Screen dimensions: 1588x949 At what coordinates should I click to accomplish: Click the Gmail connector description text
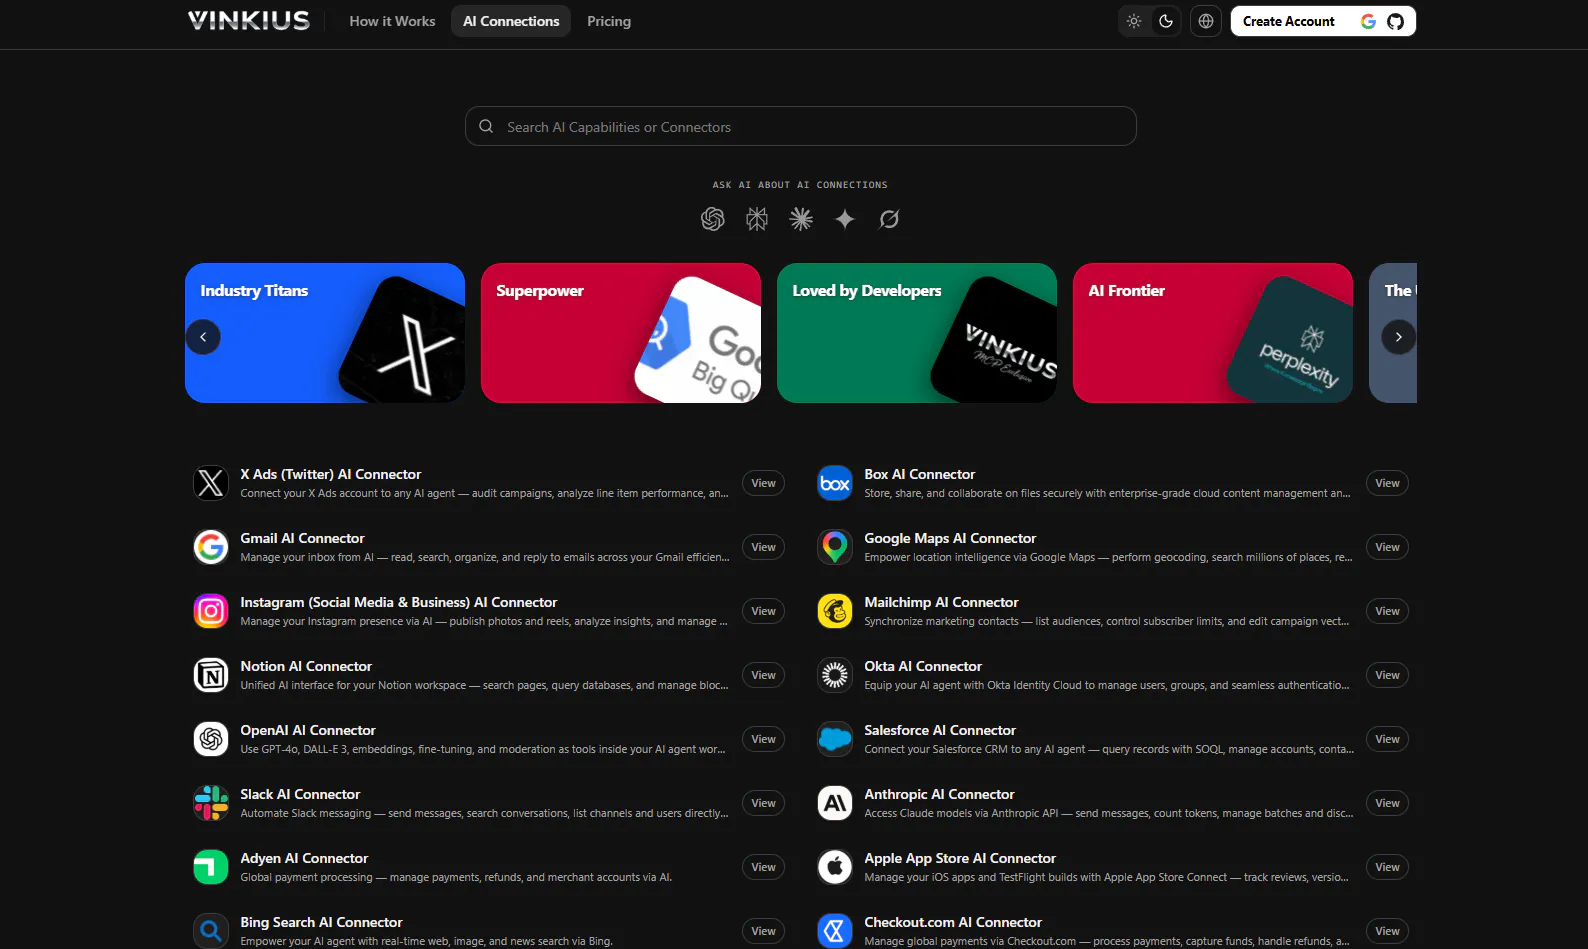point(485,557)
